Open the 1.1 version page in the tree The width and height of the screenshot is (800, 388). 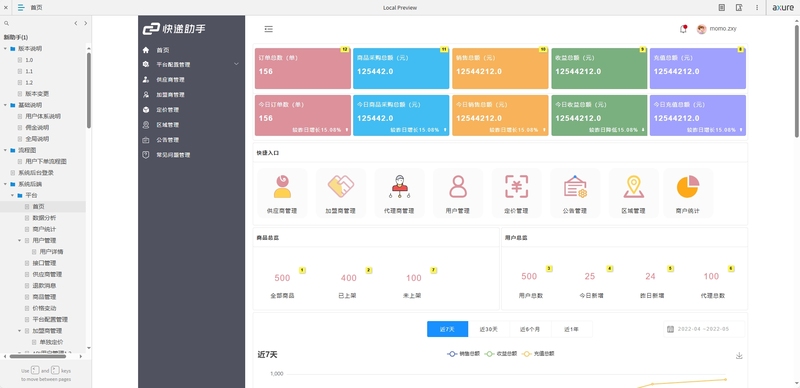click(x=29, y=71)
